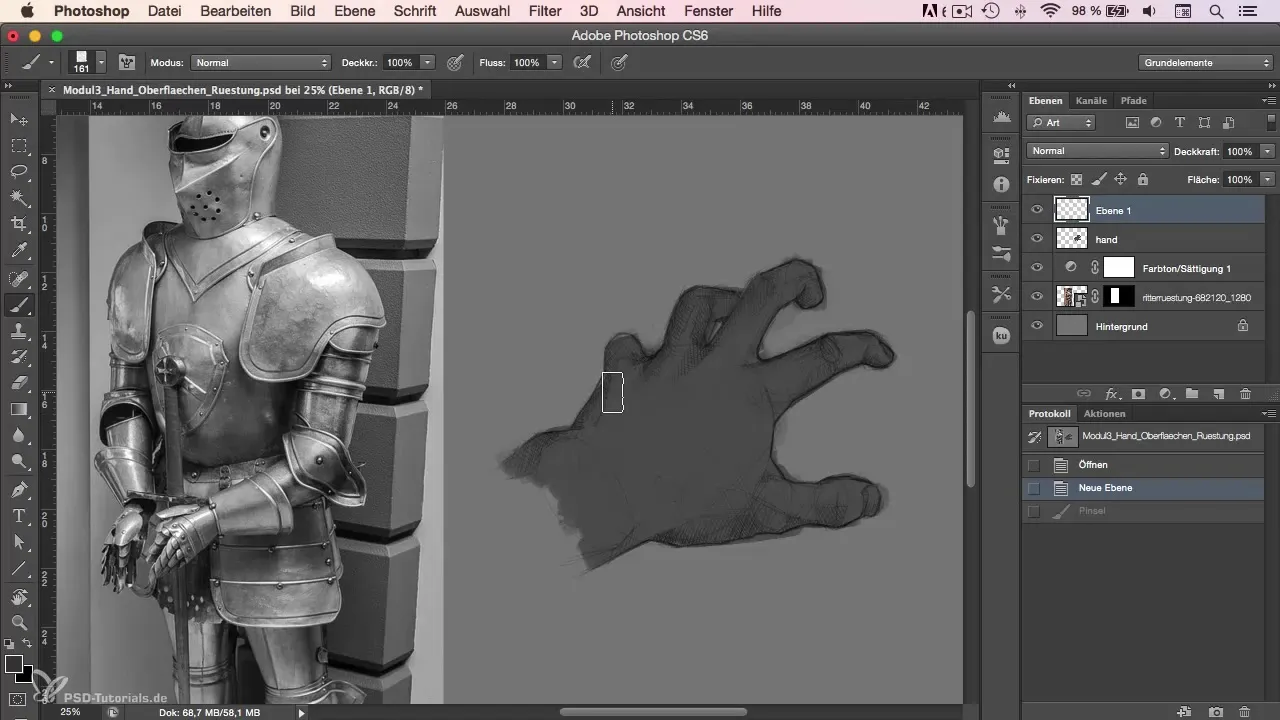Select the Eraser tool

(x=19, y=383)
